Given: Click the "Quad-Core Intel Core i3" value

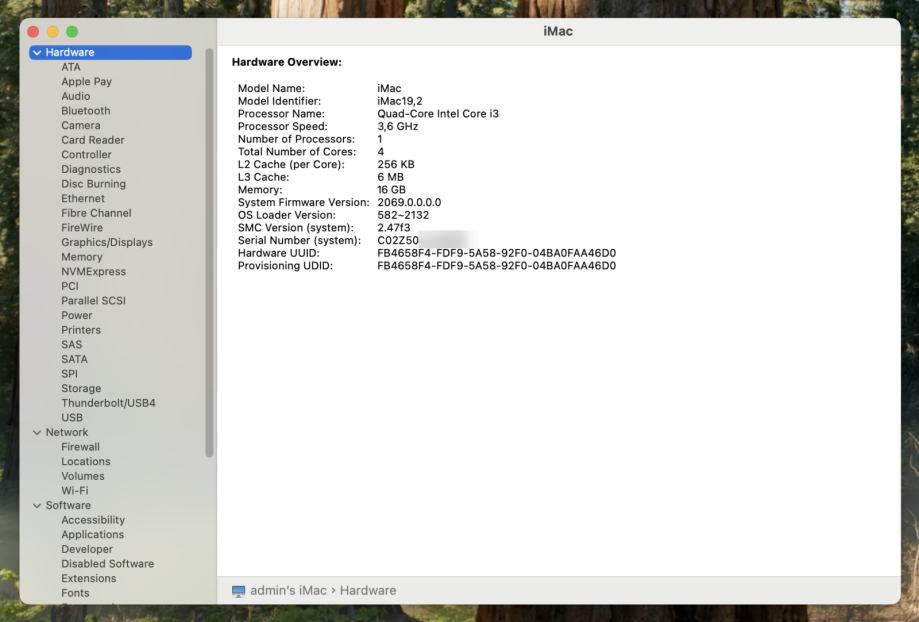Looking at the screenshot, I should (438, 114).
